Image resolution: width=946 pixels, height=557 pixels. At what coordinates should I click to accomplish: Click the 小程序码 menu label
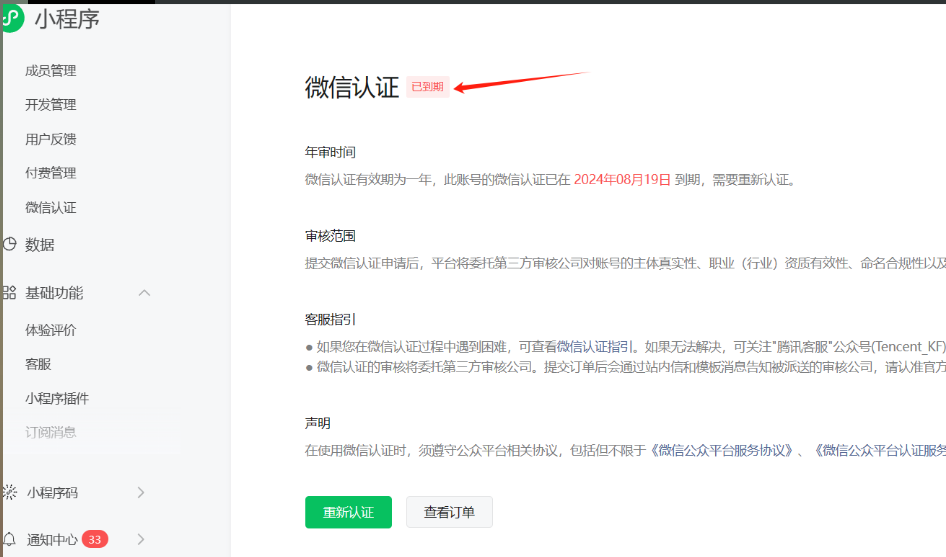click(52, 492)
